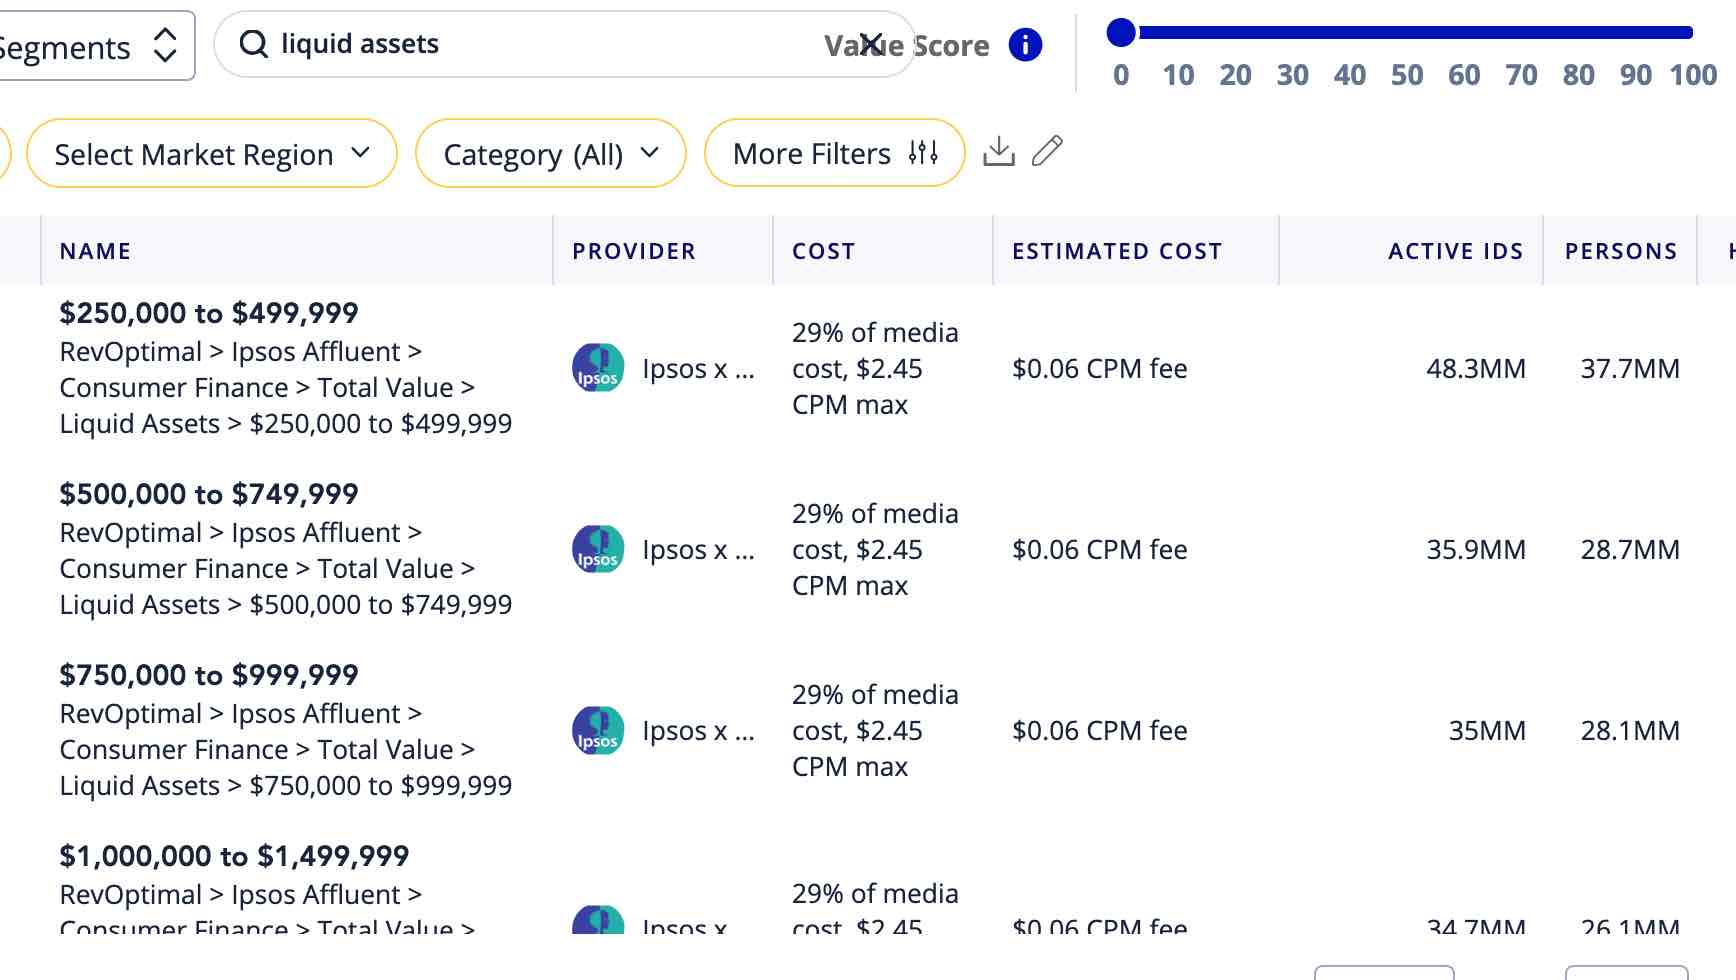Select the $1,000,000 to $1,499,999 segment
This screenshot has height=980, width=1736.
click(x=234, y=856)
